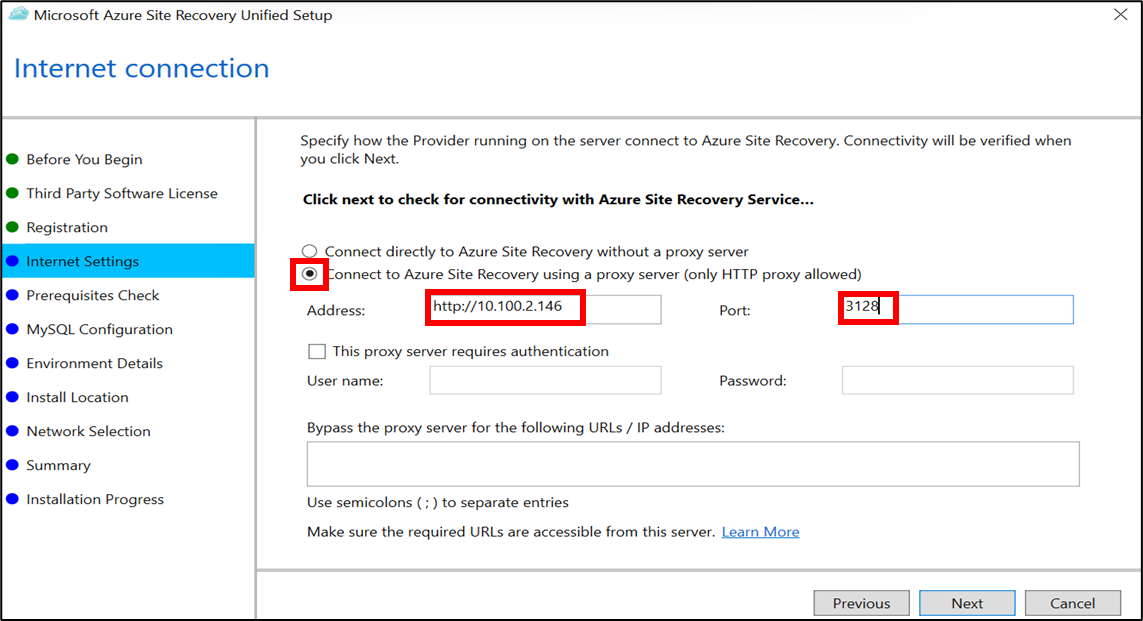Open the Registration step
The image size is (1143, 621).
(x=67, y=227)
